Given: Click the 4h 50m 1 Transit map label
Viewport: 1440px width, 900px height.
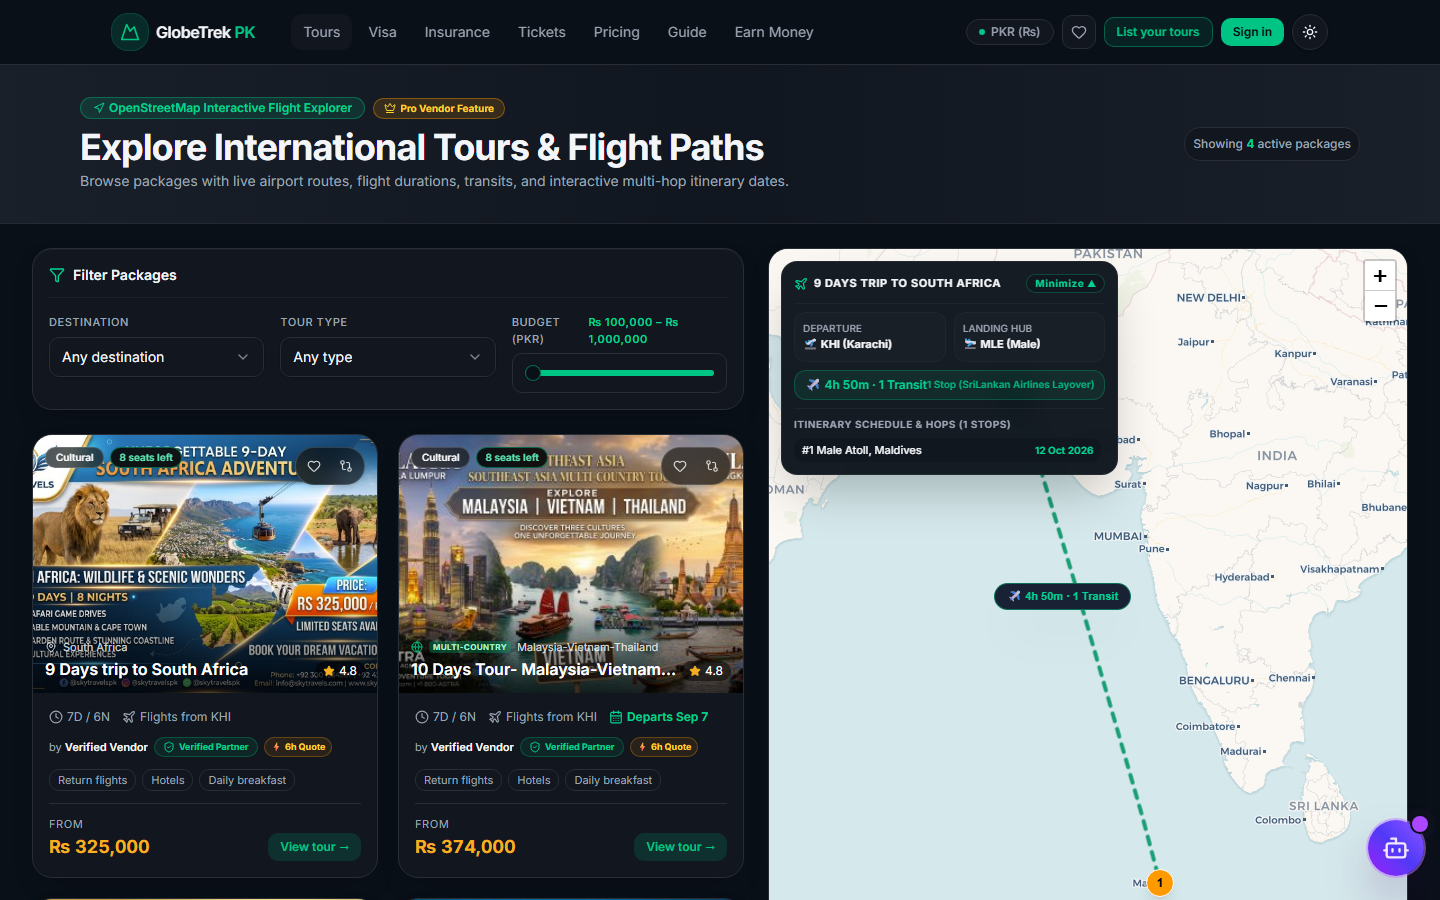Looking at the screenshot, I should (1062, 596).
